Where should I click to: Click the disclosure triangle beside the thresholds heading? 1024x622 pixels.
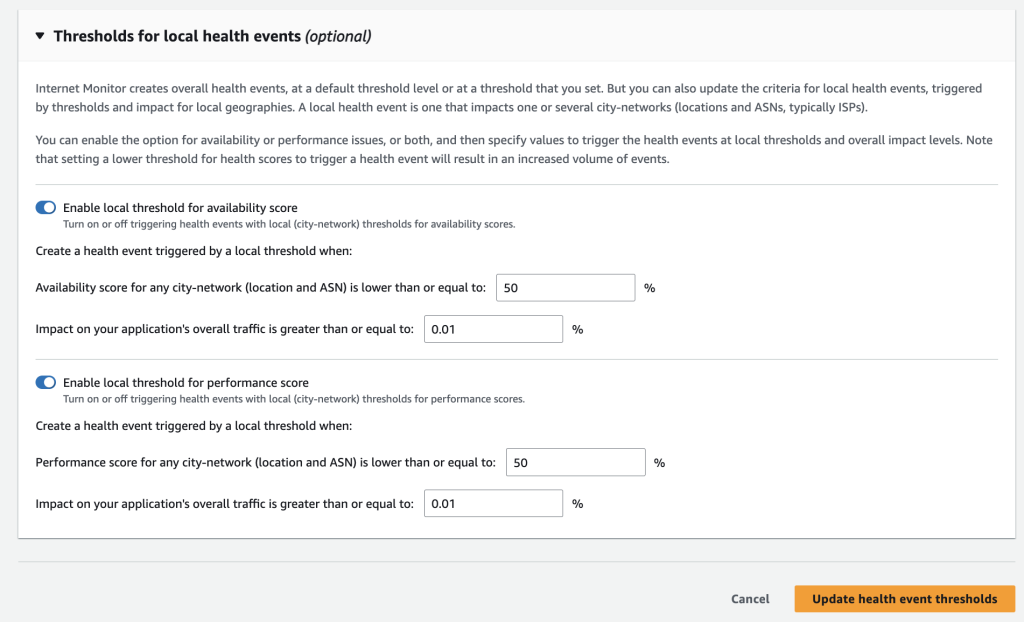click(x=40, y=35)
